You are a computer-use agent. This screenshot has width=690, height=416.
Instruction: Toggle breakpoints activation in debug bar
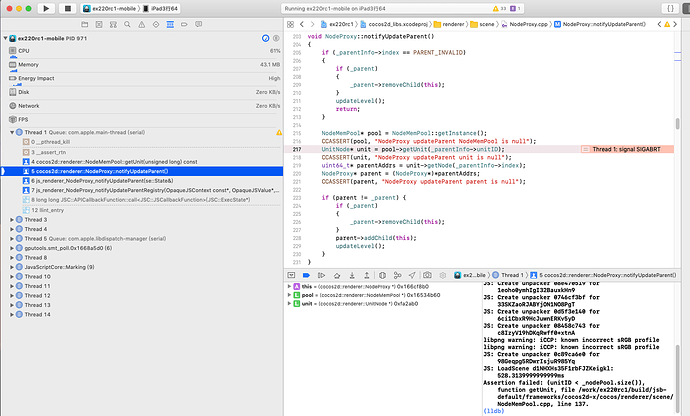tap(307, 275)
